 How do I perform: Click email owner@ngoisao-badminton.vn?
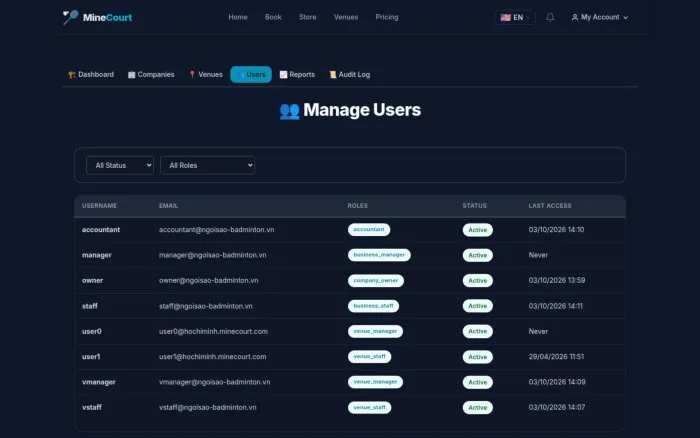[208, 280]
